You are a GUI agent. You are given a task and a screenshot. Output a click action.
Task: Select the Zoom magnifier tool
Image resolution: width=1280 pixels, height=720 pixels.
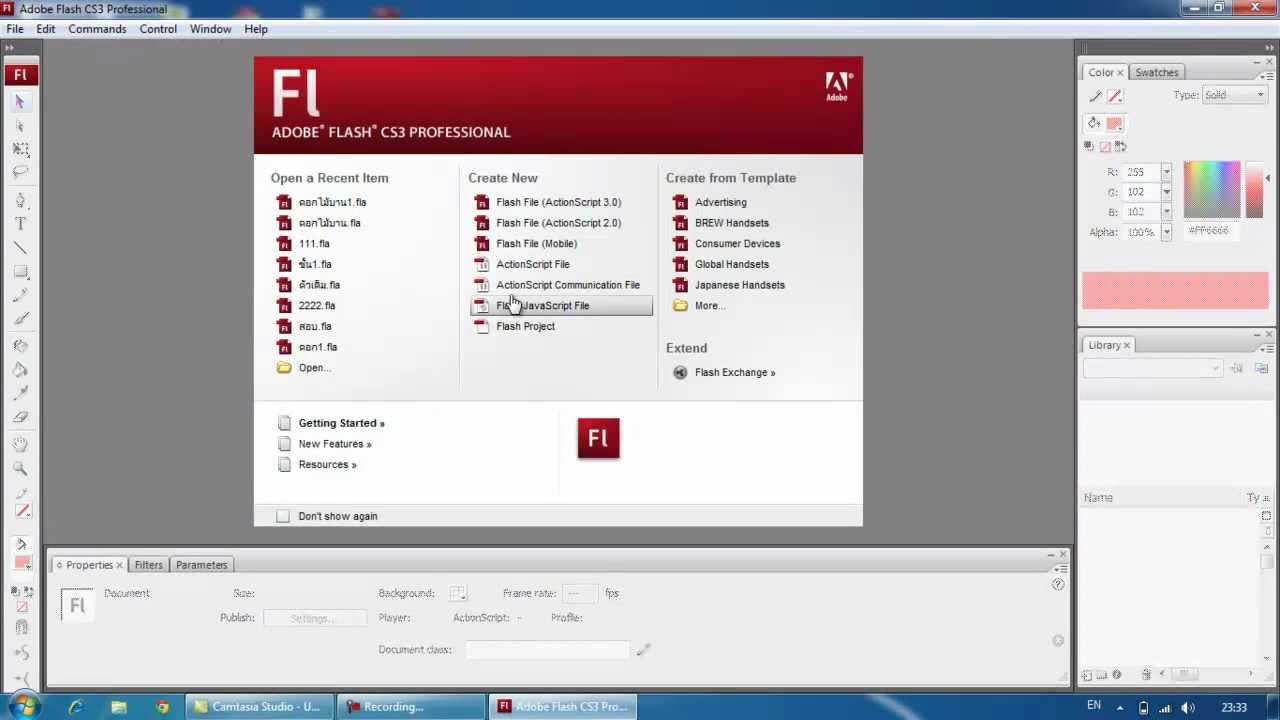[x=20, y=468]
